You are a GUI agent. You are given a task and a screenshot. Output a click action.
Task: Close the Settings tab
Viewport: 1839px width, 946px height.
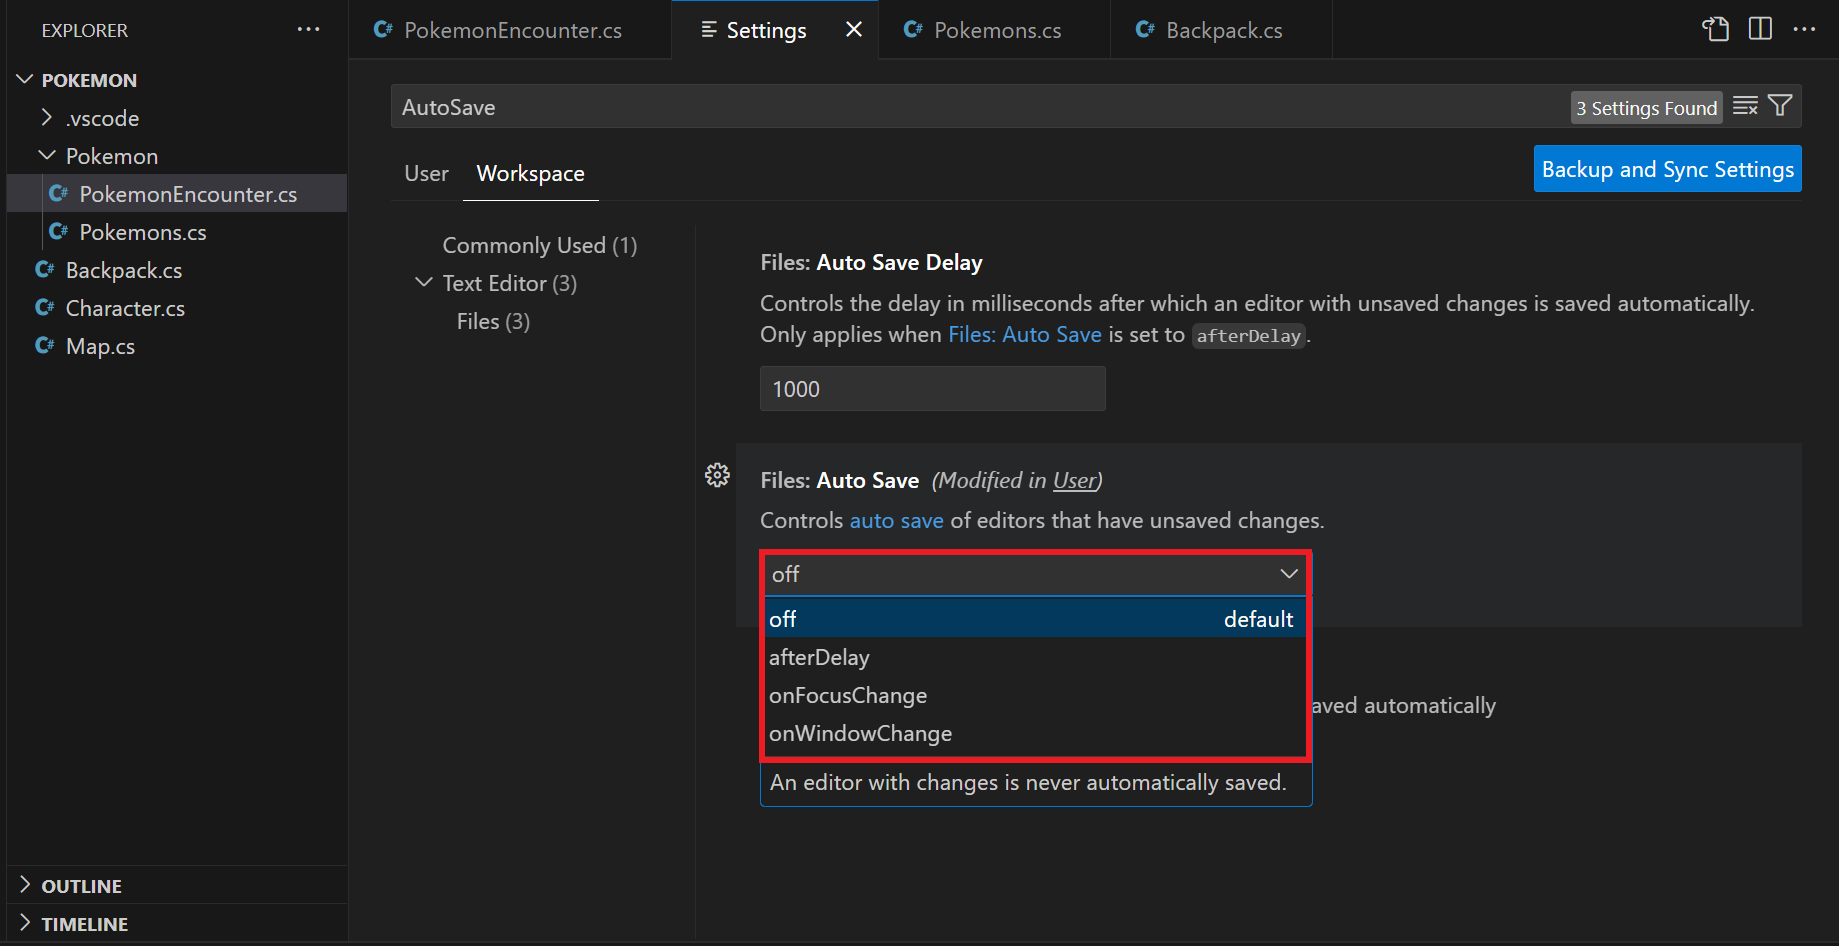click(x=853, y=29)
